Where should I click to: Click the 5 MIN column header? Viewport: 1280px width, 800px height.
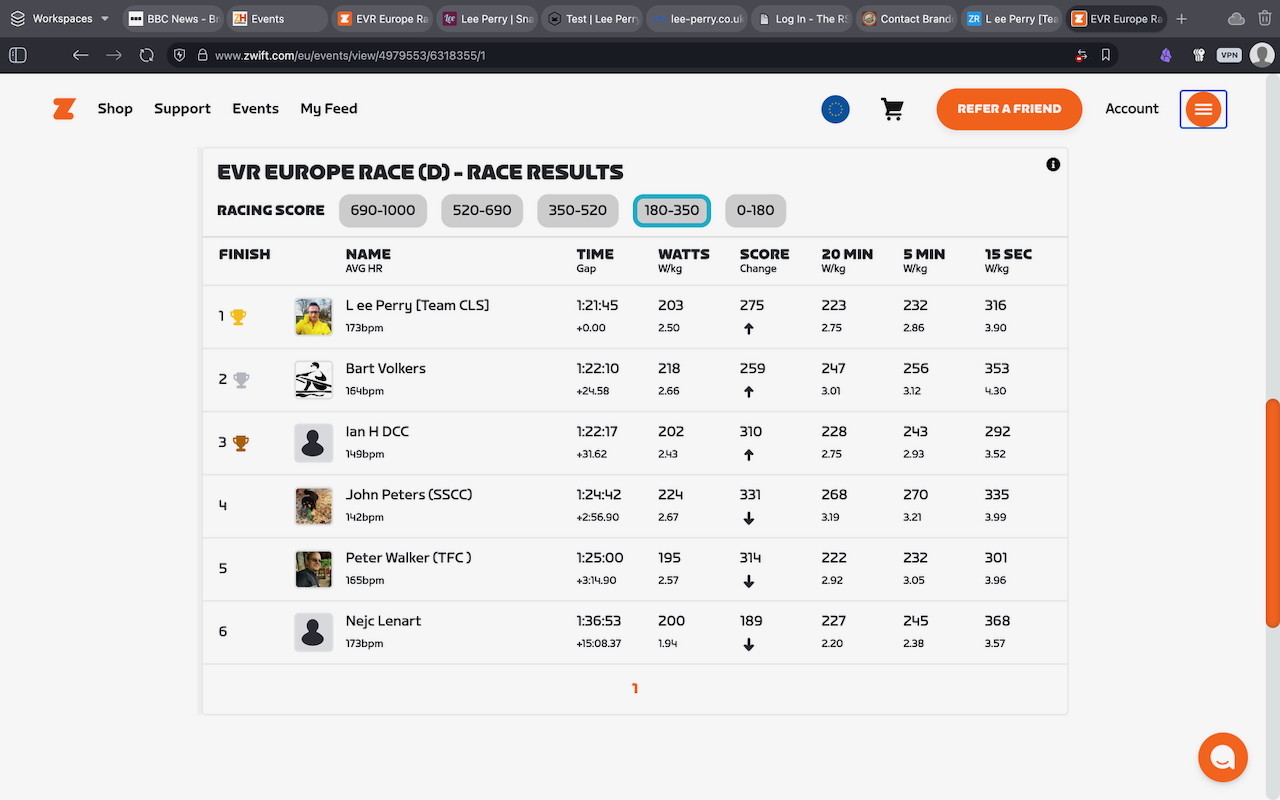924,255
